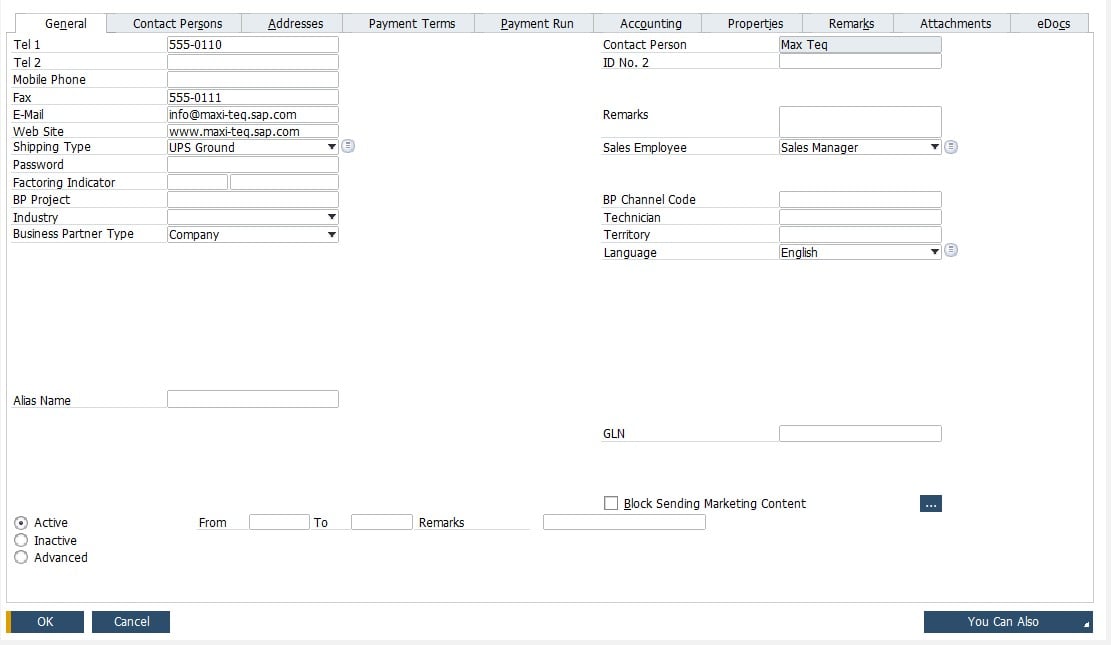1111x645 pixels.
Task: Click the Alias Name input field
Action: click(x=252, y=398)
